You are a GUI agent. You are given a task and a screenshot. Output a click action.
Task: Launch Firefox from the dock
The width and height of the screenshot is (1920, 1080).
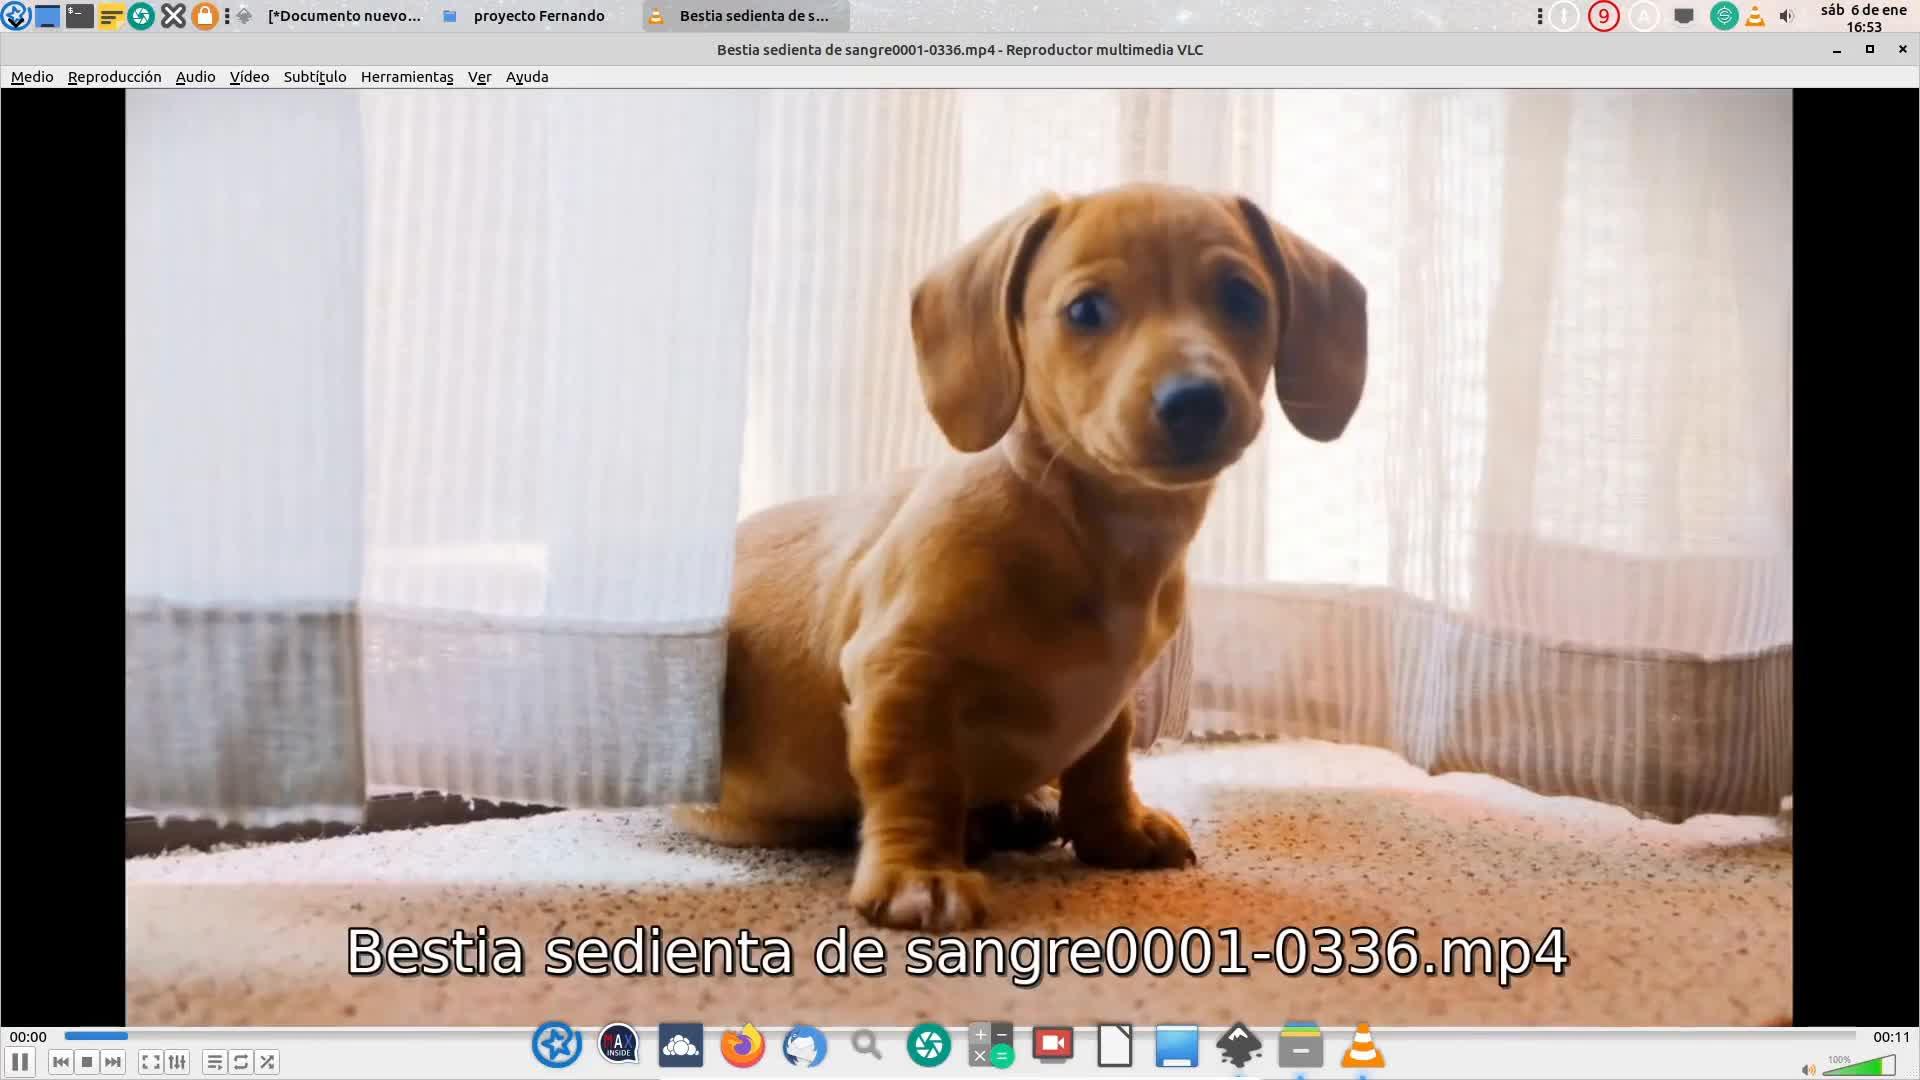742,1046
